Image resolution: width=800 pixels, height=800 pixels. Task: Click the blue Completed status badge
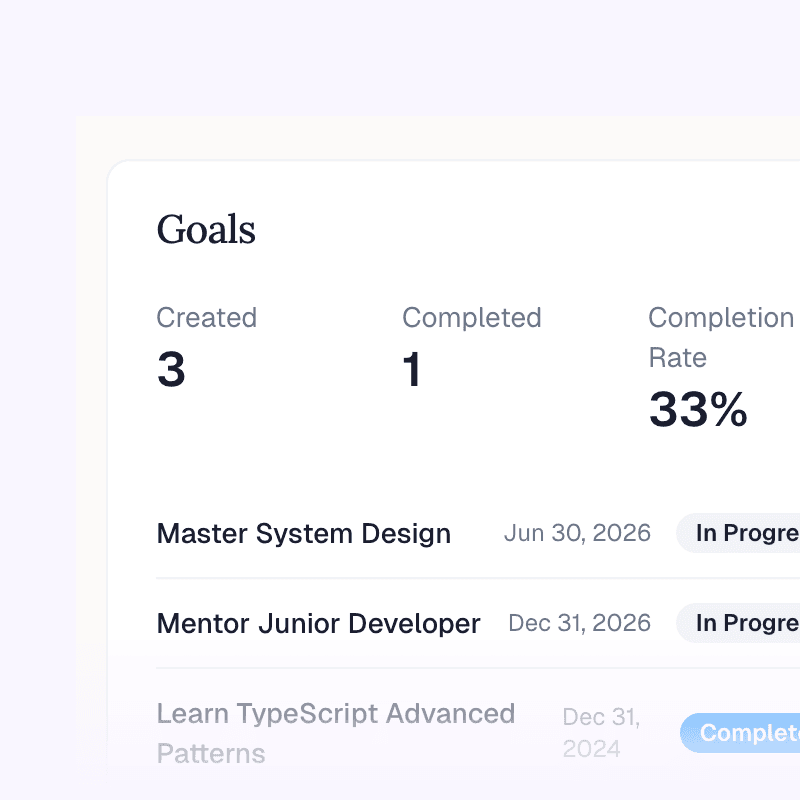(x=745, y=733)
